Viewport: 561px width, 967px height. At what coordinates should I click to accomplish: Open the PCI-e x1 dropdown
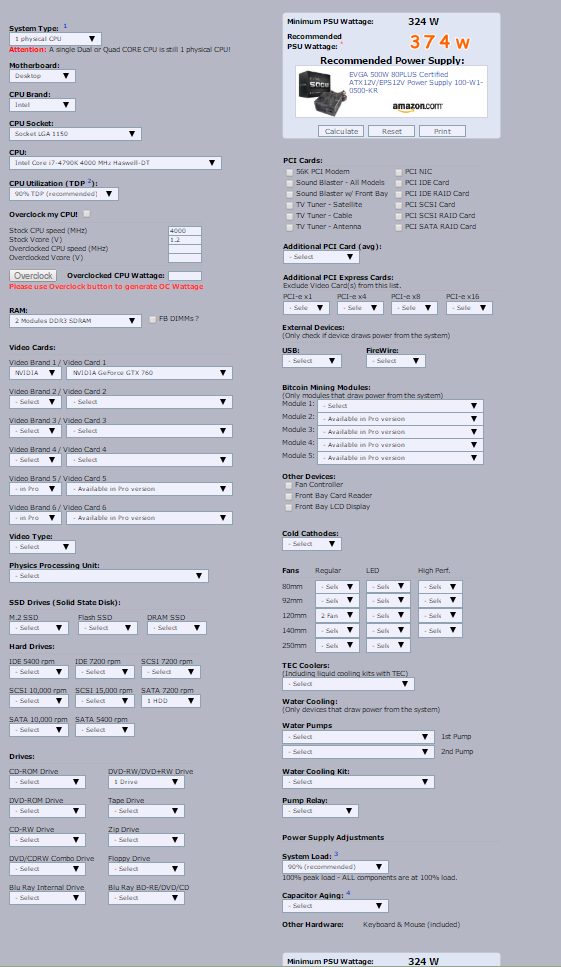click(306, 307)
